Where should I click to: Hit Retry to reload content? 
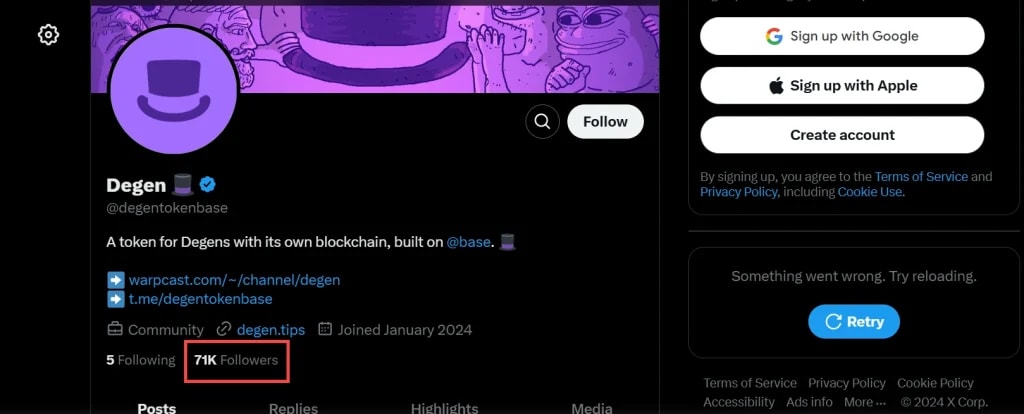(x=853, y=322)
